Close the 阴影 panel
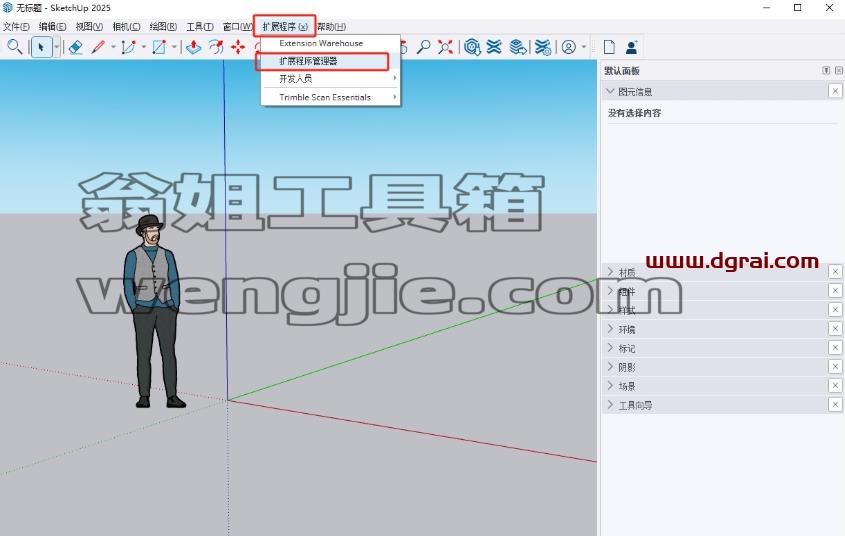The image size is (845, 536). 835,366
